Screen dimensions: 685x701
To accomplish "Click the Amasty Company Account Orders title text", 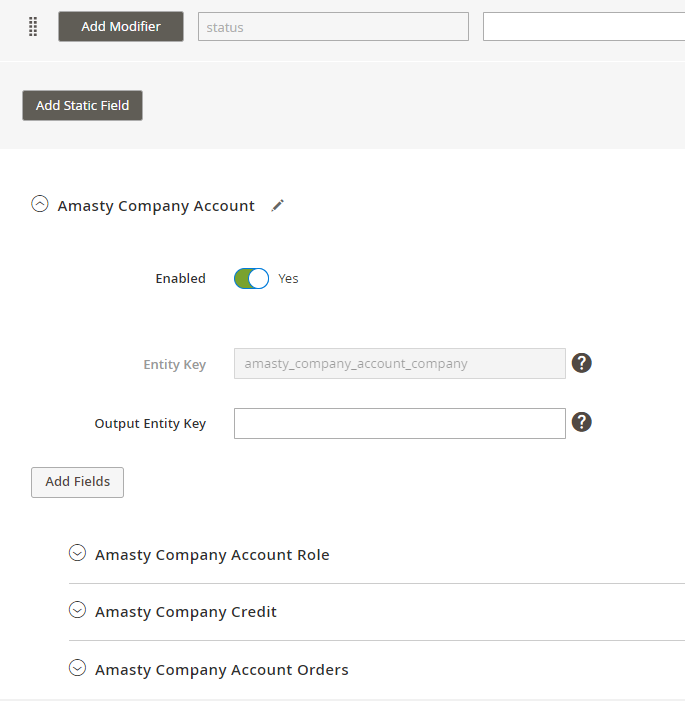I will (x=222, y=670).
